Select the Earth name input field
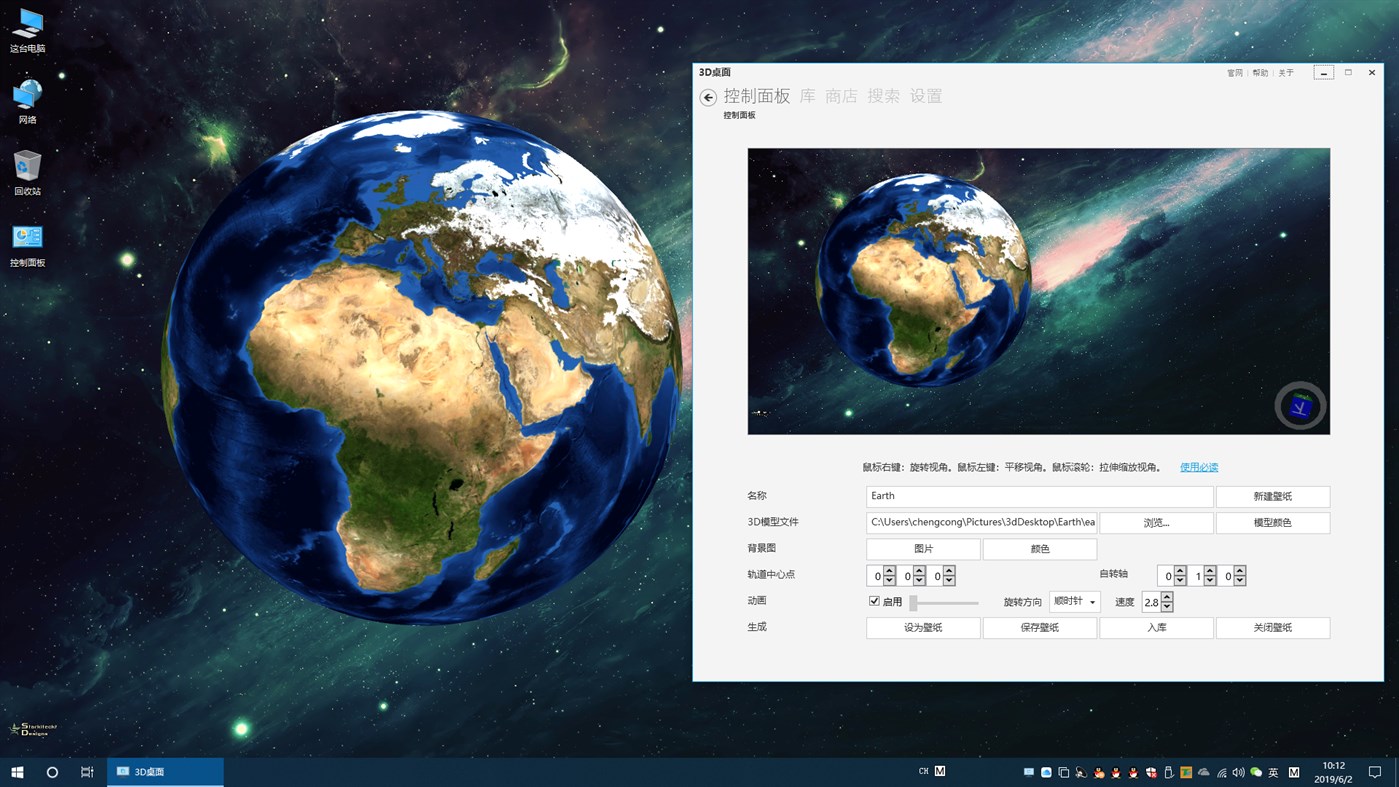The height and width of the screenshot is (787, 1399). [1038, 496]
